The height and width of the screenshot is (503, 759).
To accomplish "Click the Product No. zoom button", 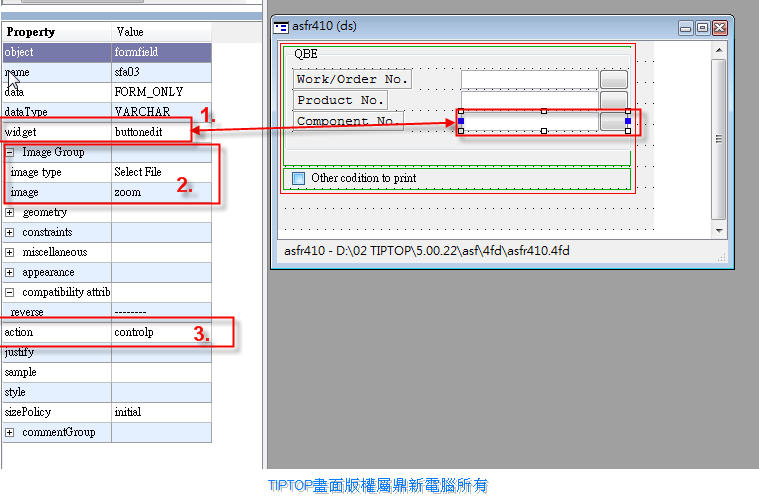I will [614, 100].
